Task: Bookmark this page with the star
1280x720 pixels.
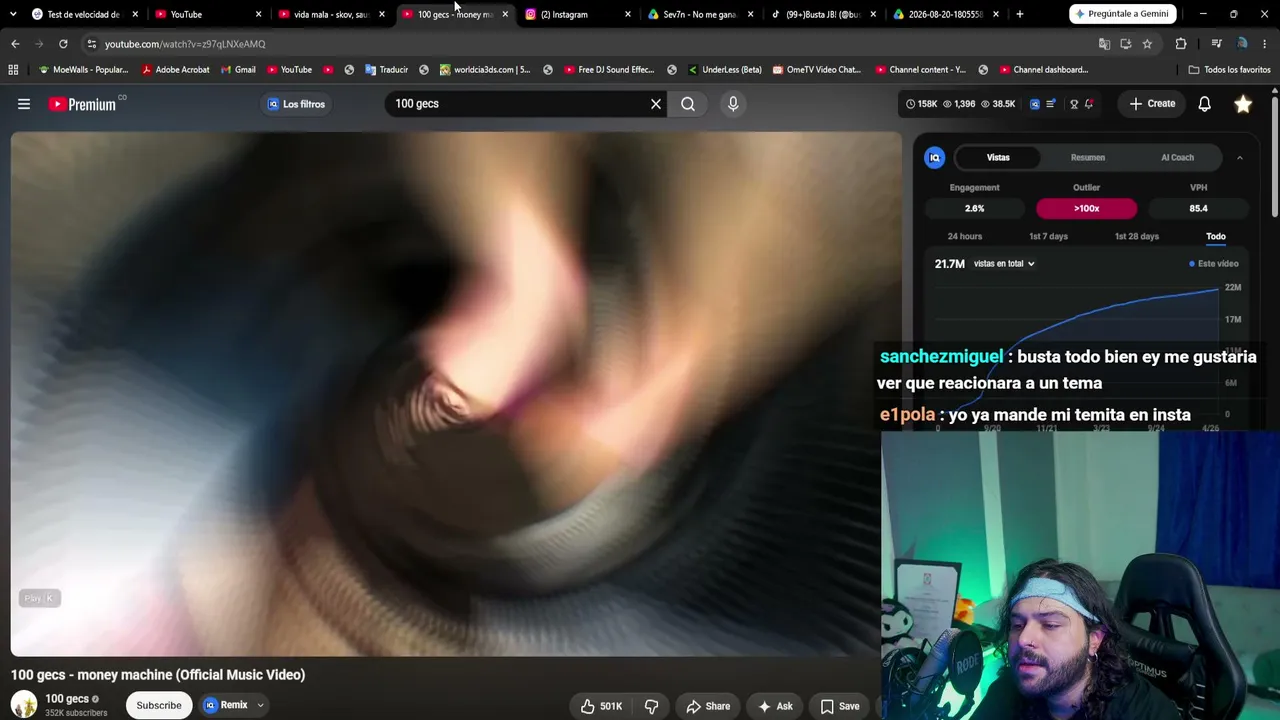Action: click(1147, 44)
